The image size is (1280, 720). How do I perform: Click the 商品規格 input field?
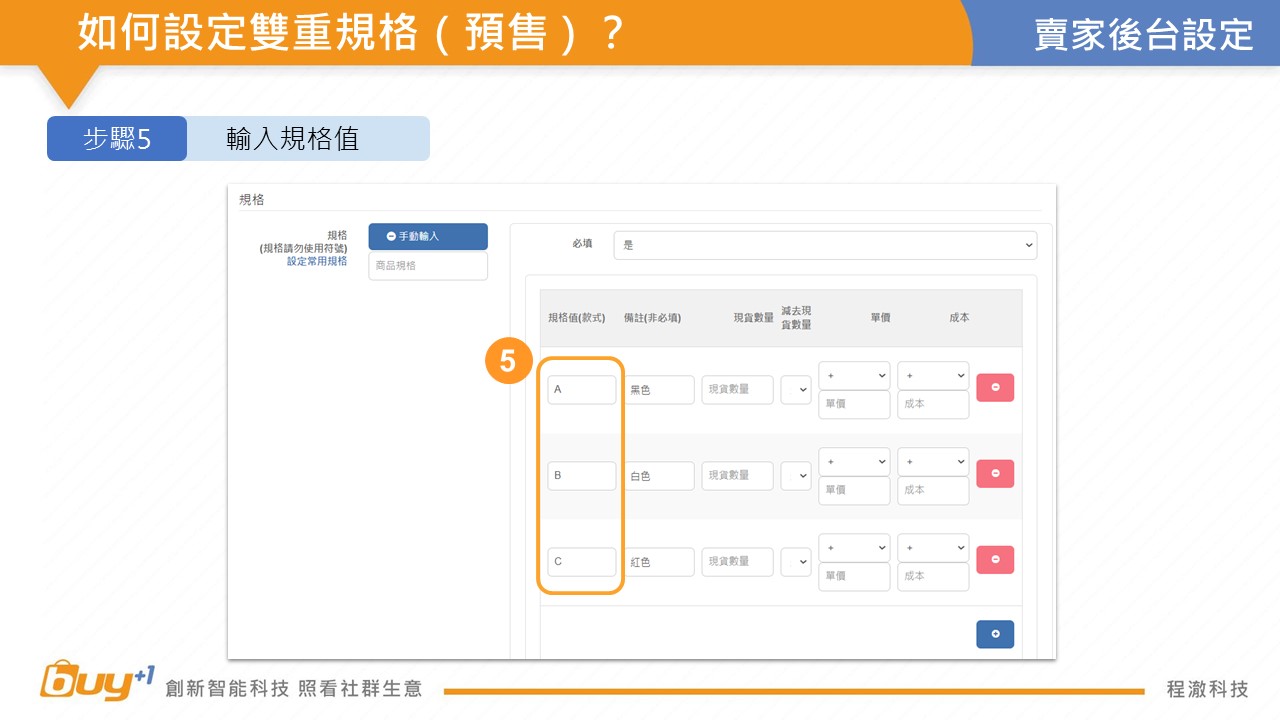pyautogui.click(x=428, y=266)
